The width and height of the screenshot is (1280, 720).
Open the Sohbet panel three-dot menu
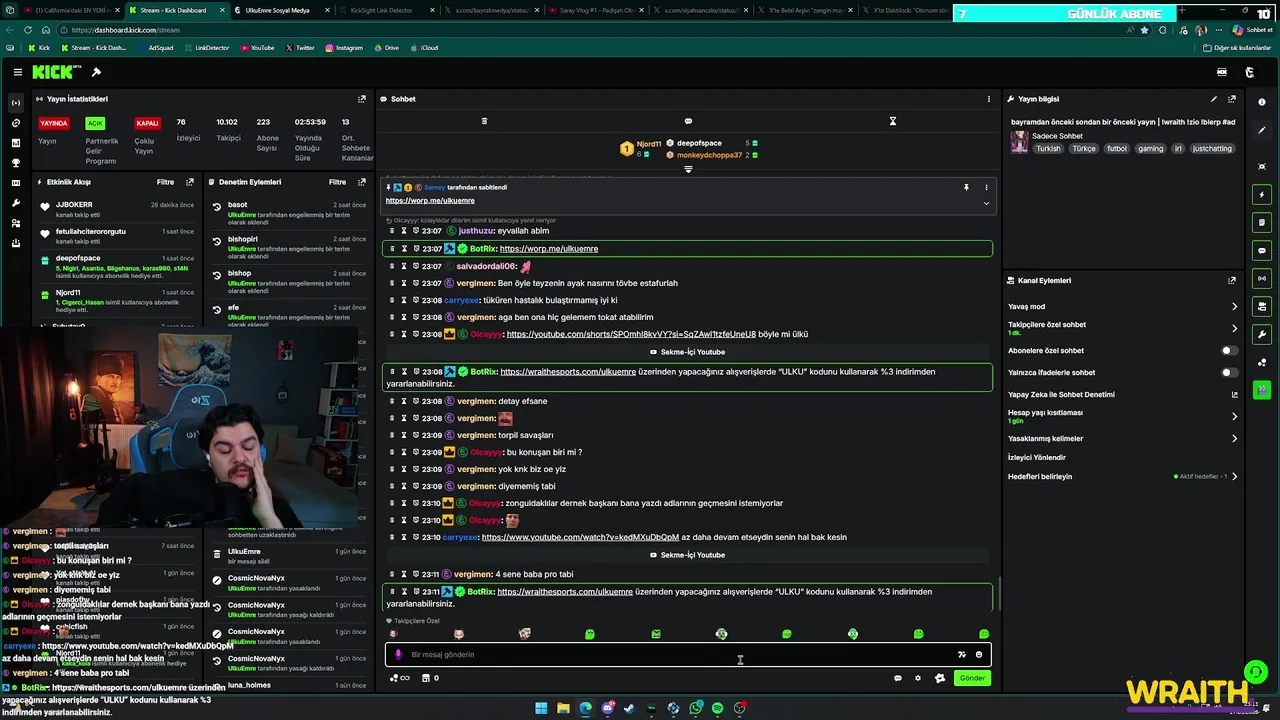[x=989, y=99]
